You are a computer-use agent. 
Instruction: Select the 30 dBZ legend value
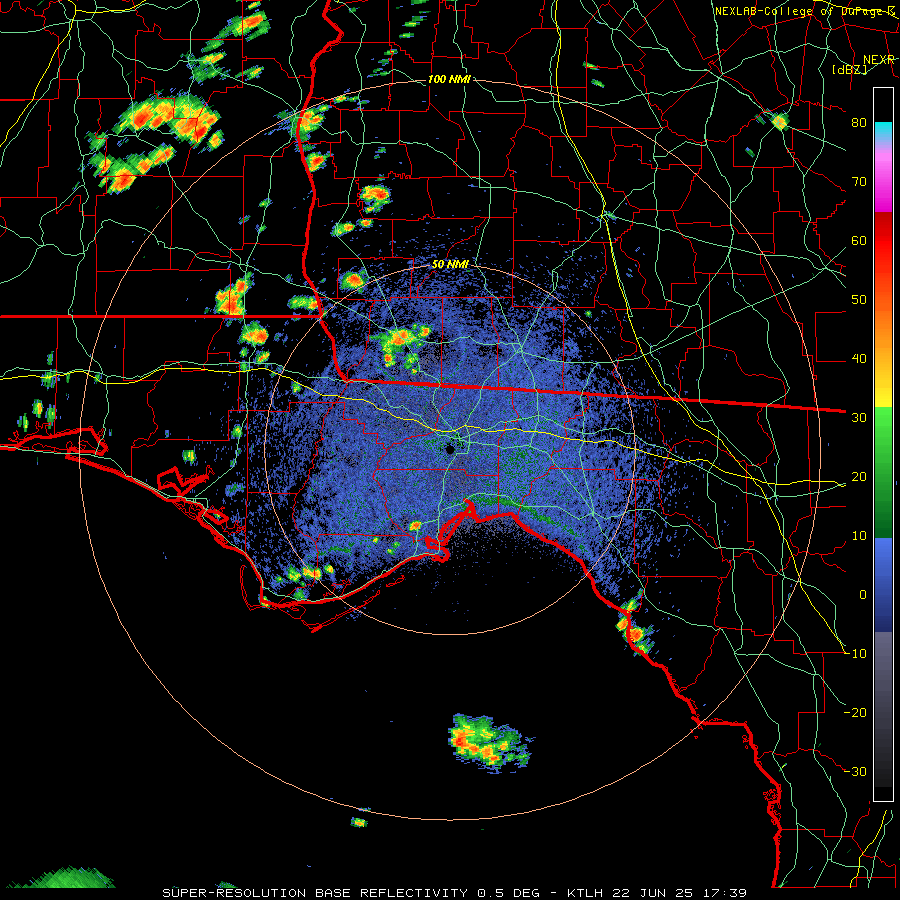pyautogui.click(x=859, y=418)
